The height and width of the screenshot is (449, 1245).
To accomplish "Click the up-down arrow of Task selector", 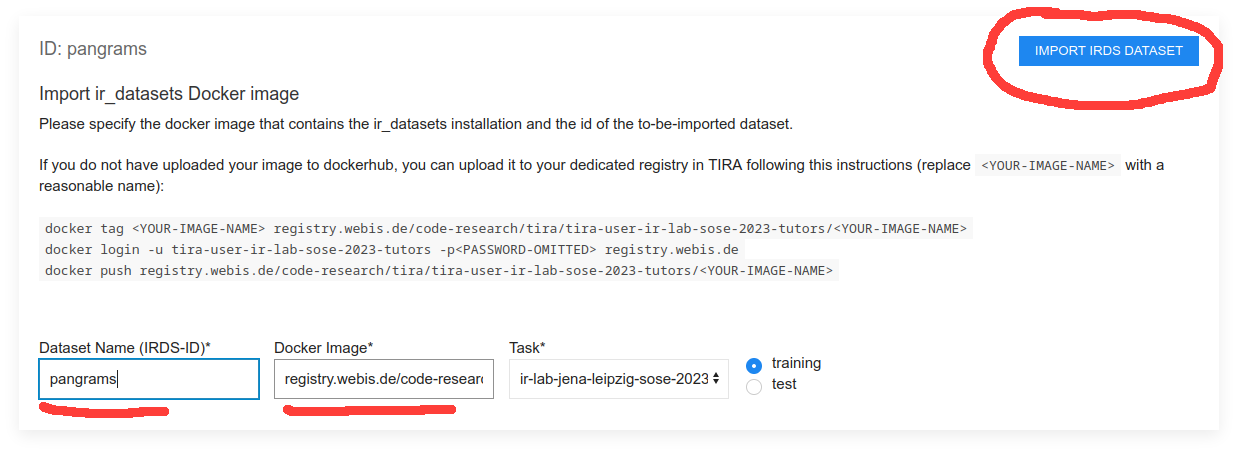I will click(715, 379).
